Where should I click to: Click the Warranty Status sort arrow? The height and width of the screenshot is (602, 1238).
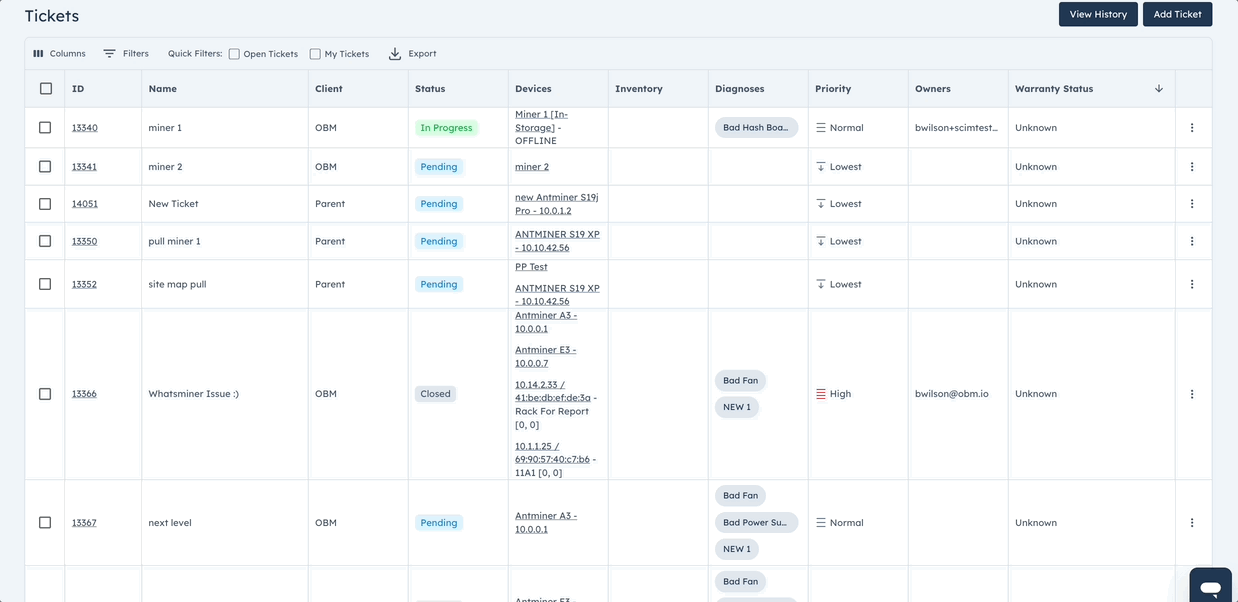(x=1159, y=89)
